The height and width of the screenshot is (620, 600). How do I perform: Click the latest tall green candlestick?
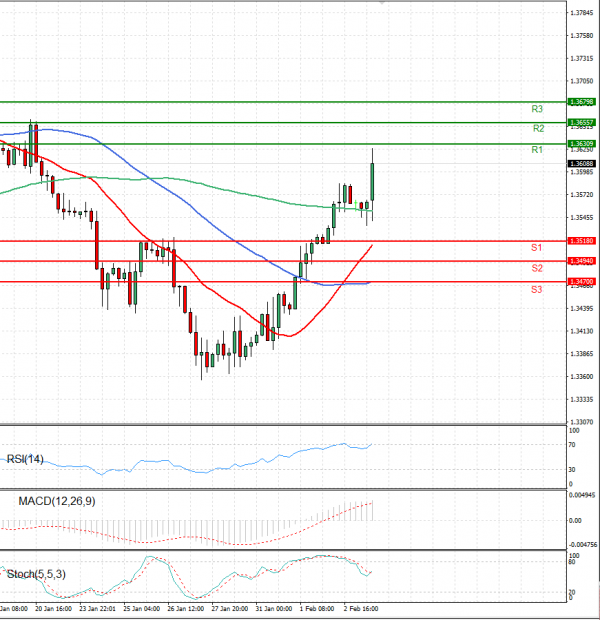click(x=372, y=180)
